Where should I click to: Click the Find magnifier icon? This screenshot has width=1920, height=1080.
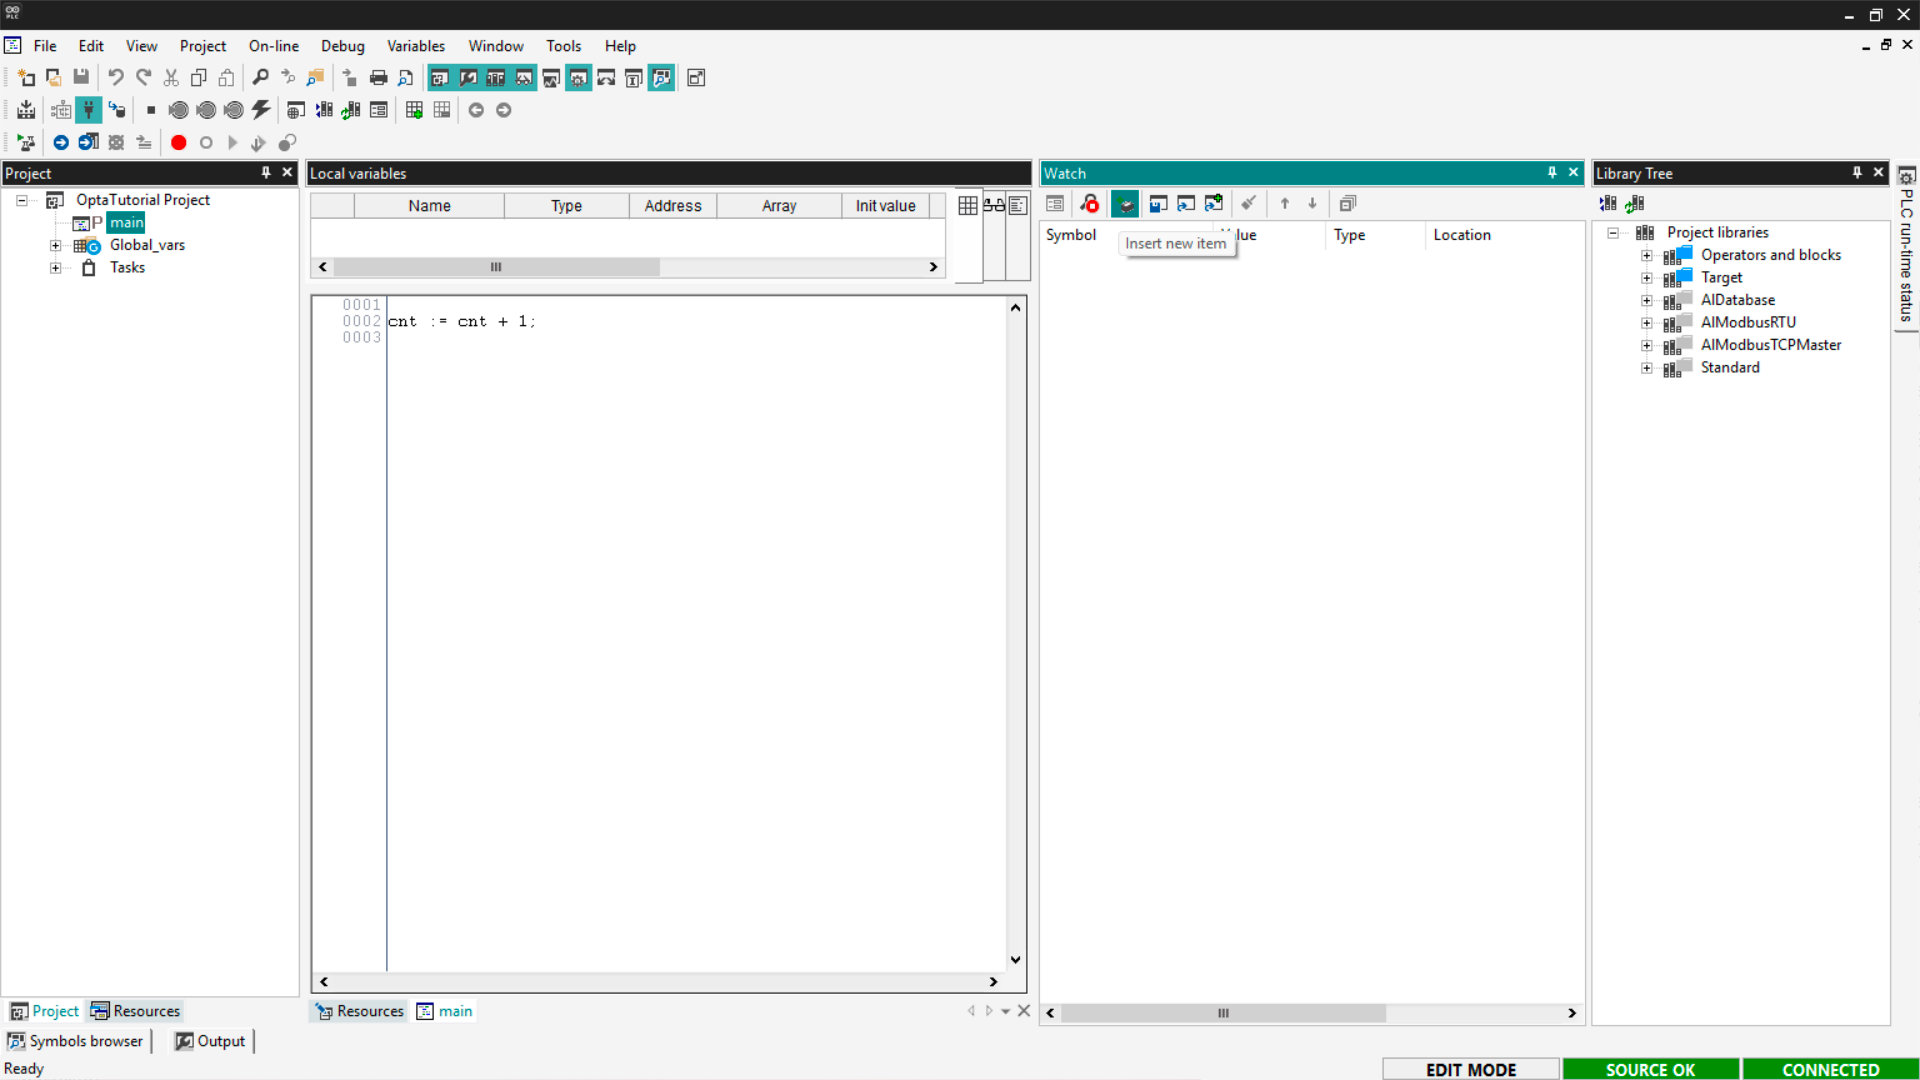point(260,78)
